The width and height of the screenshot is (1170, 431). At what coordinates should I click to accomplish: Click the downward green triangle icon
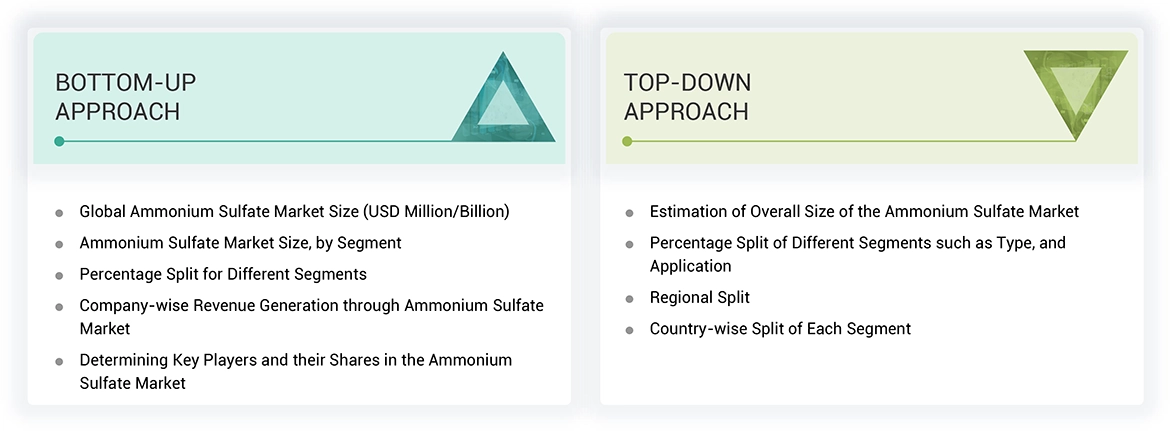click(1076, 91)
